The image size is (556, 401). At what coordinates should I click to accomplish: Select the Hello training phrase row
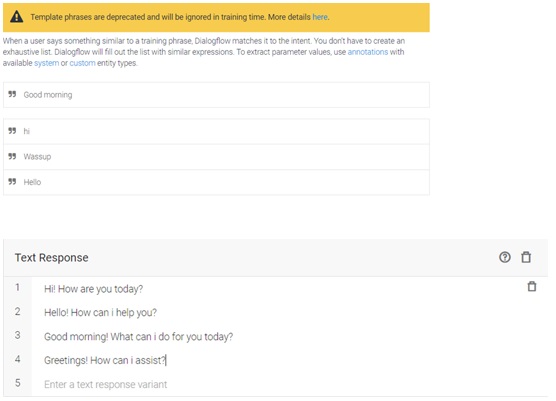pyautogui.click(x=216, y=182)
